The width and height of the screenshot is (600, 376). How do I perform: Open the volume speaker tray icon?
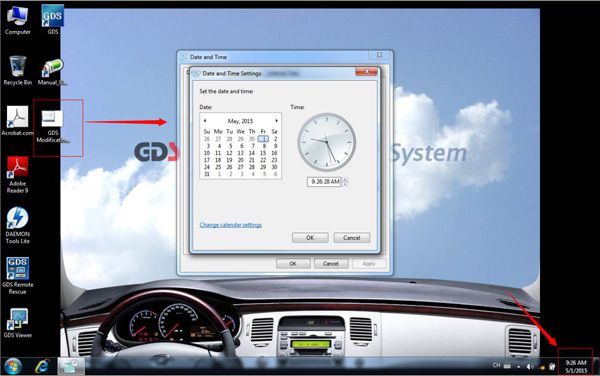[530, 367]
